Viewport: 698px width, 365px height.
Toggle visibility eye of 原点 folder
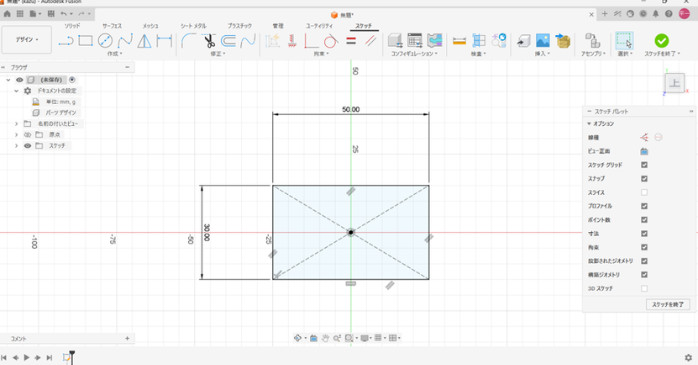[x=28, y=135]
